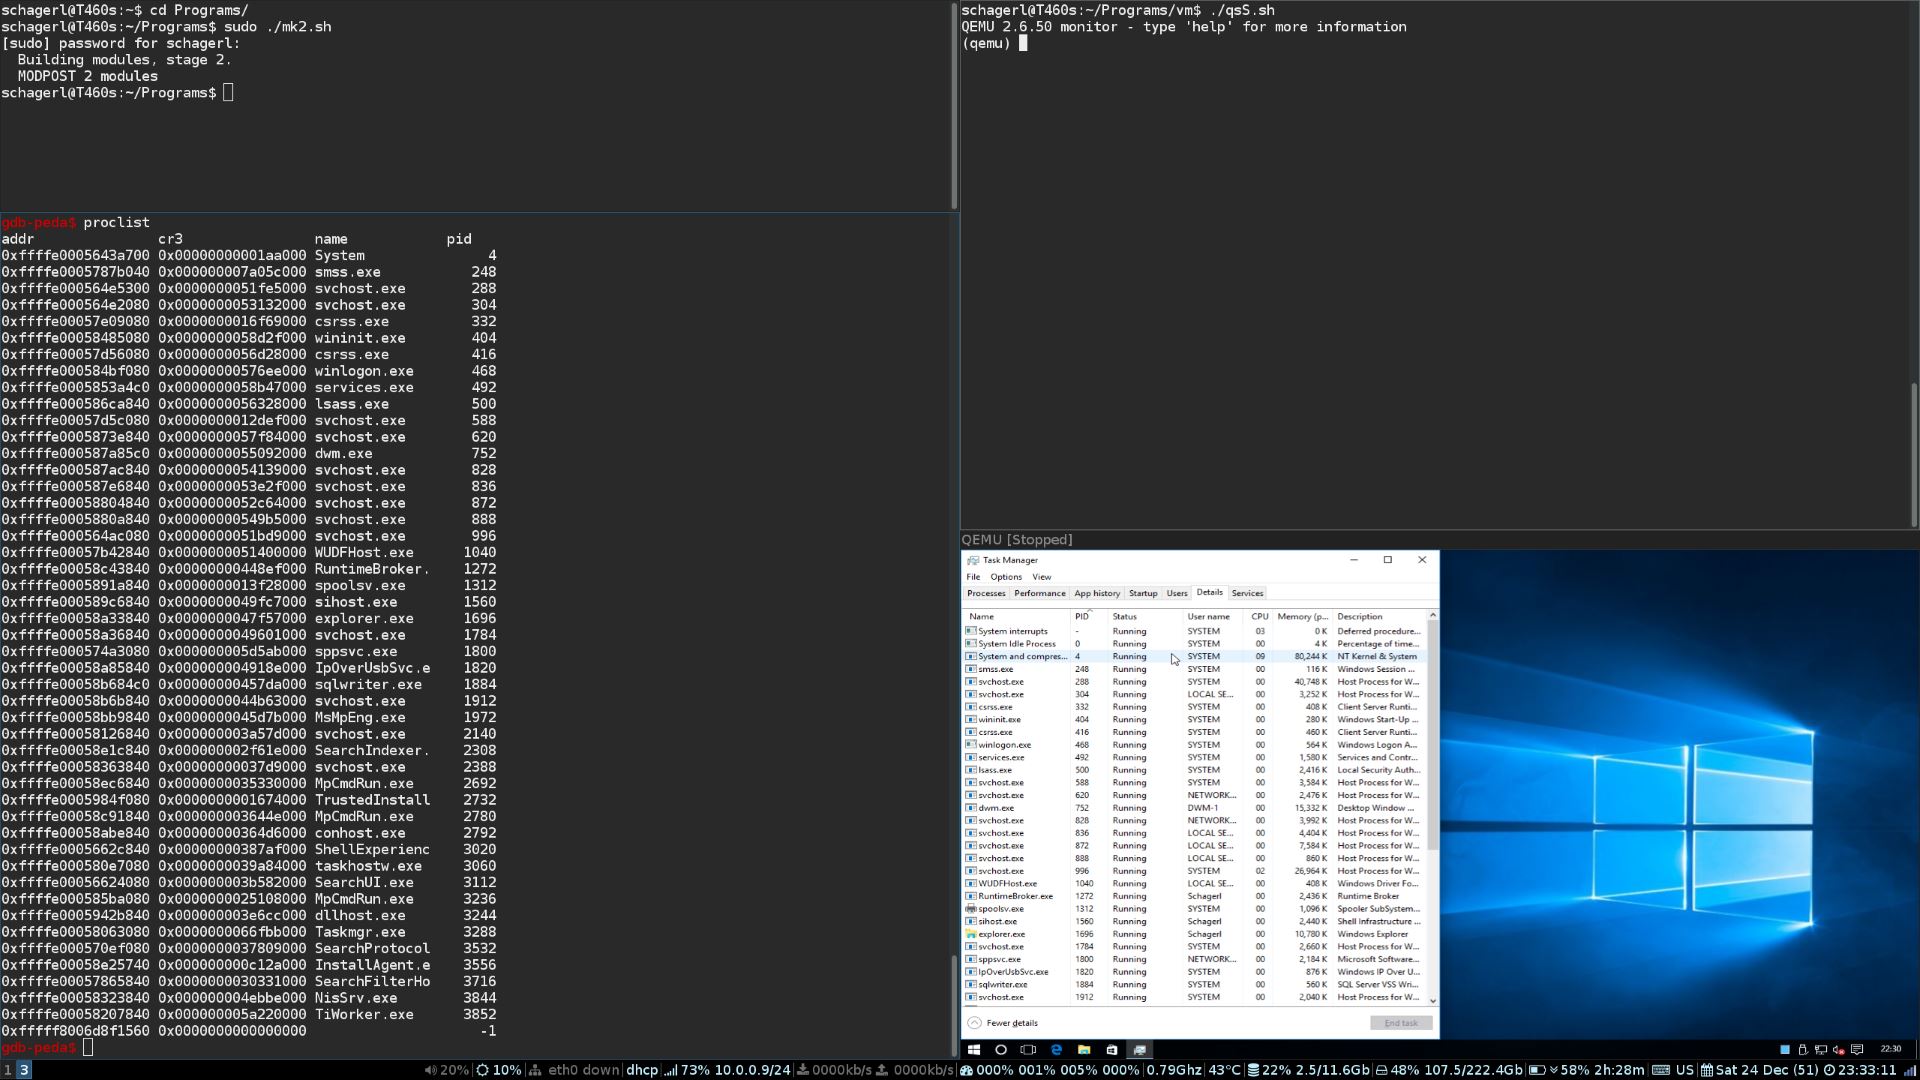1920x1080 pixels.
Task: Sort by CPU column header
Action: (1259, 617)
